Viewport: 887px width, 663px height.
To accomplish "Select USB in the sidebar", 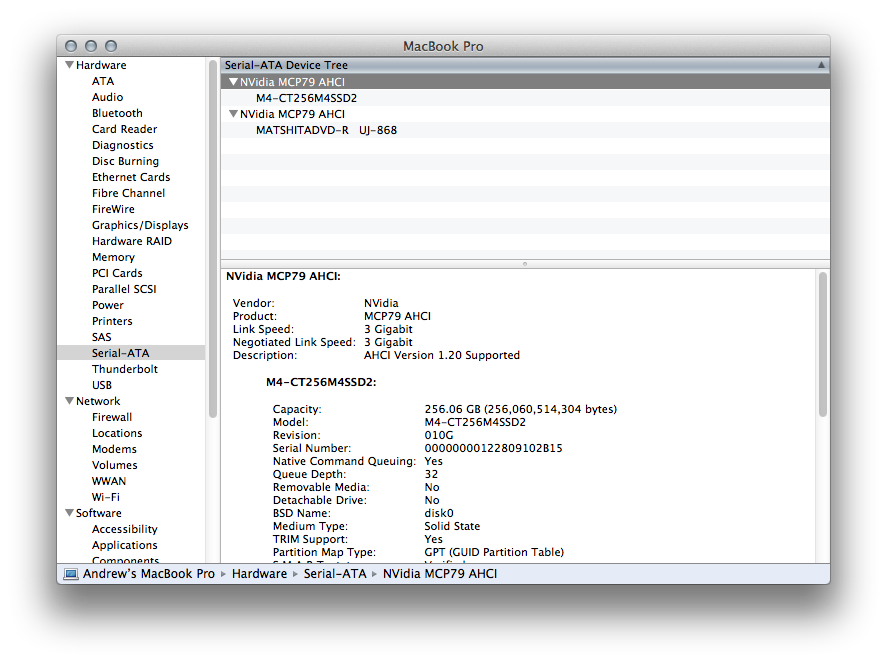I will pos(102,385).
